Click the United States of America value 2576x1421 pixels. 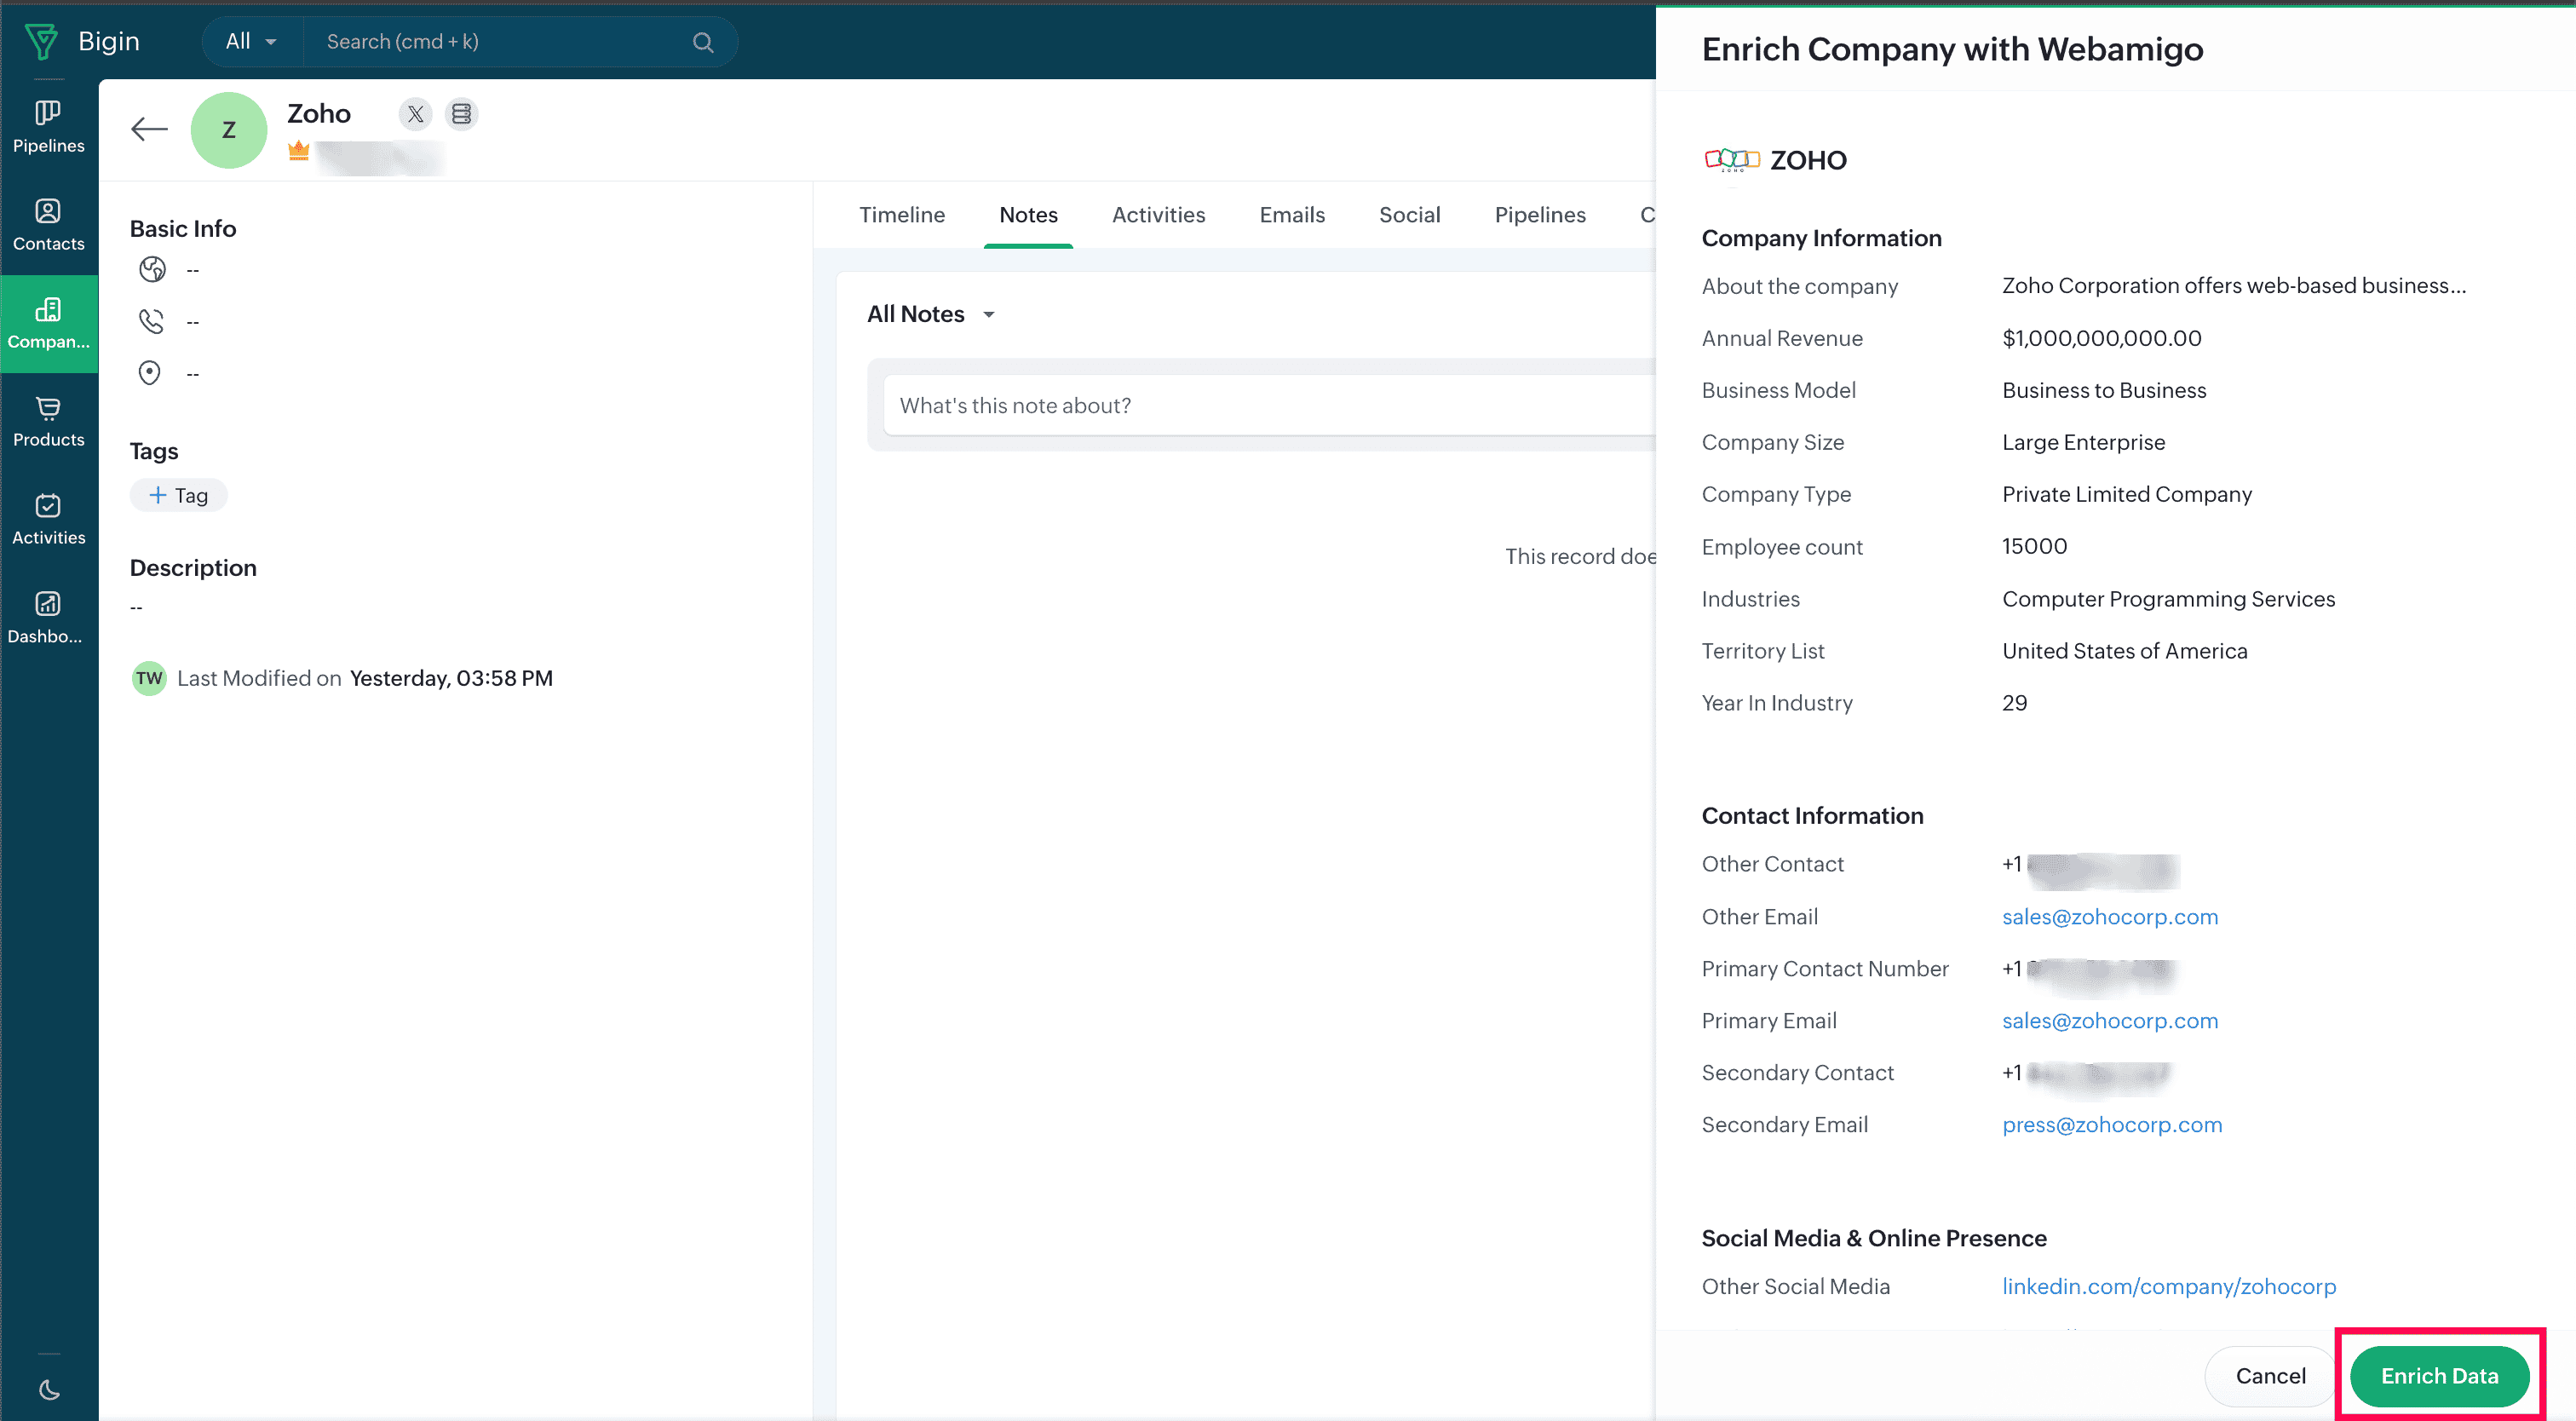pyautogui.click(x=2124, y=651)
